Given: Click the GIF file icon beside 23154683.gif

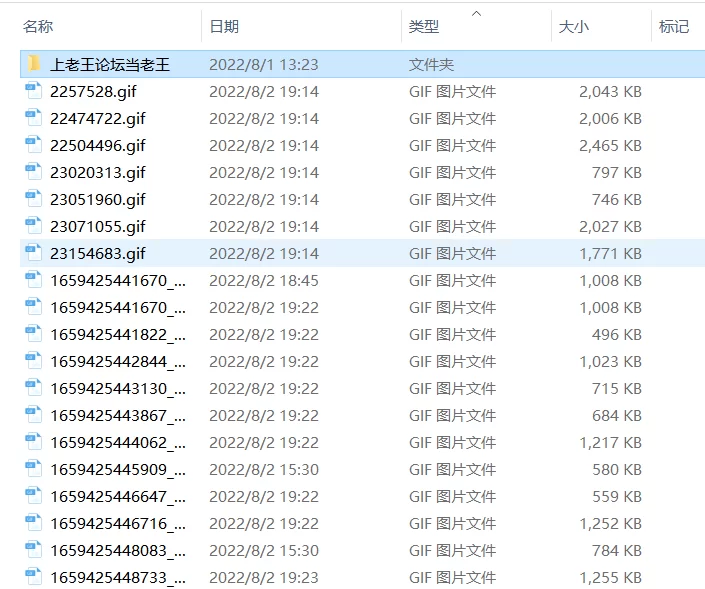Looking at the screenshot, I should click(34, 253).
